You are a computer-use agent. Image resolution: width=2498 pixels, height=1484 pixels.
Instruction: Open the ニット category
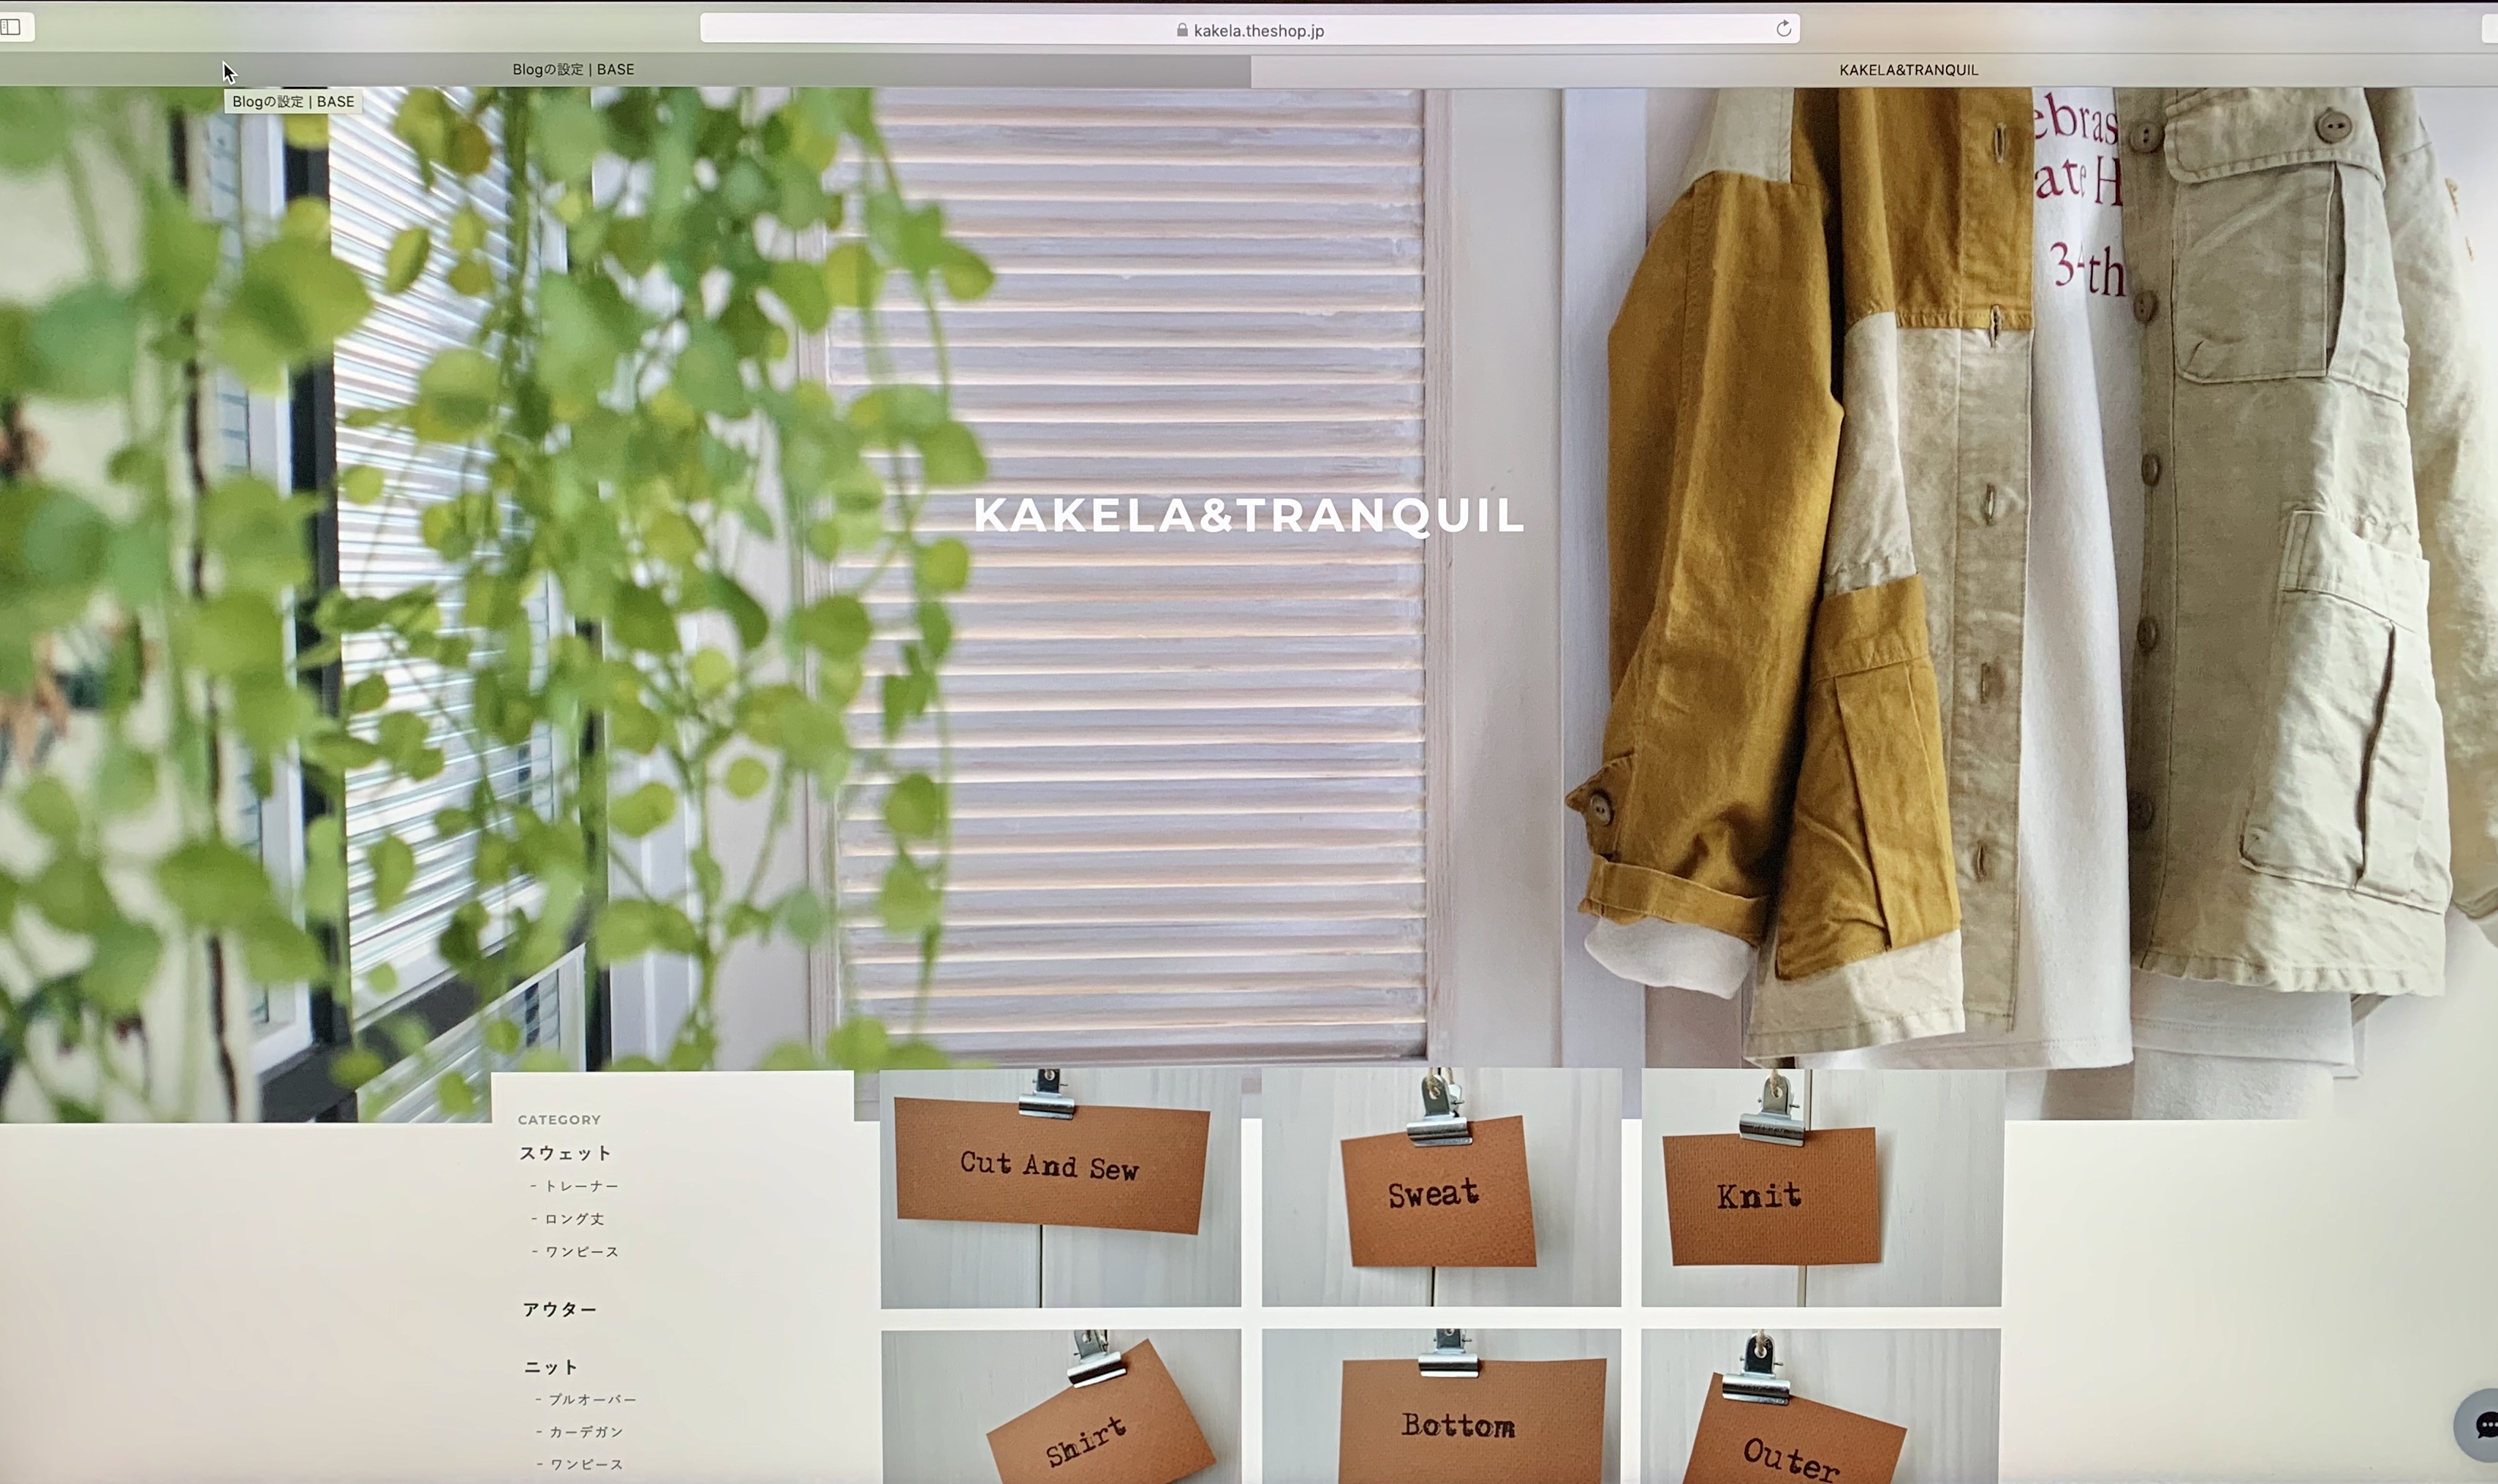551,1368
